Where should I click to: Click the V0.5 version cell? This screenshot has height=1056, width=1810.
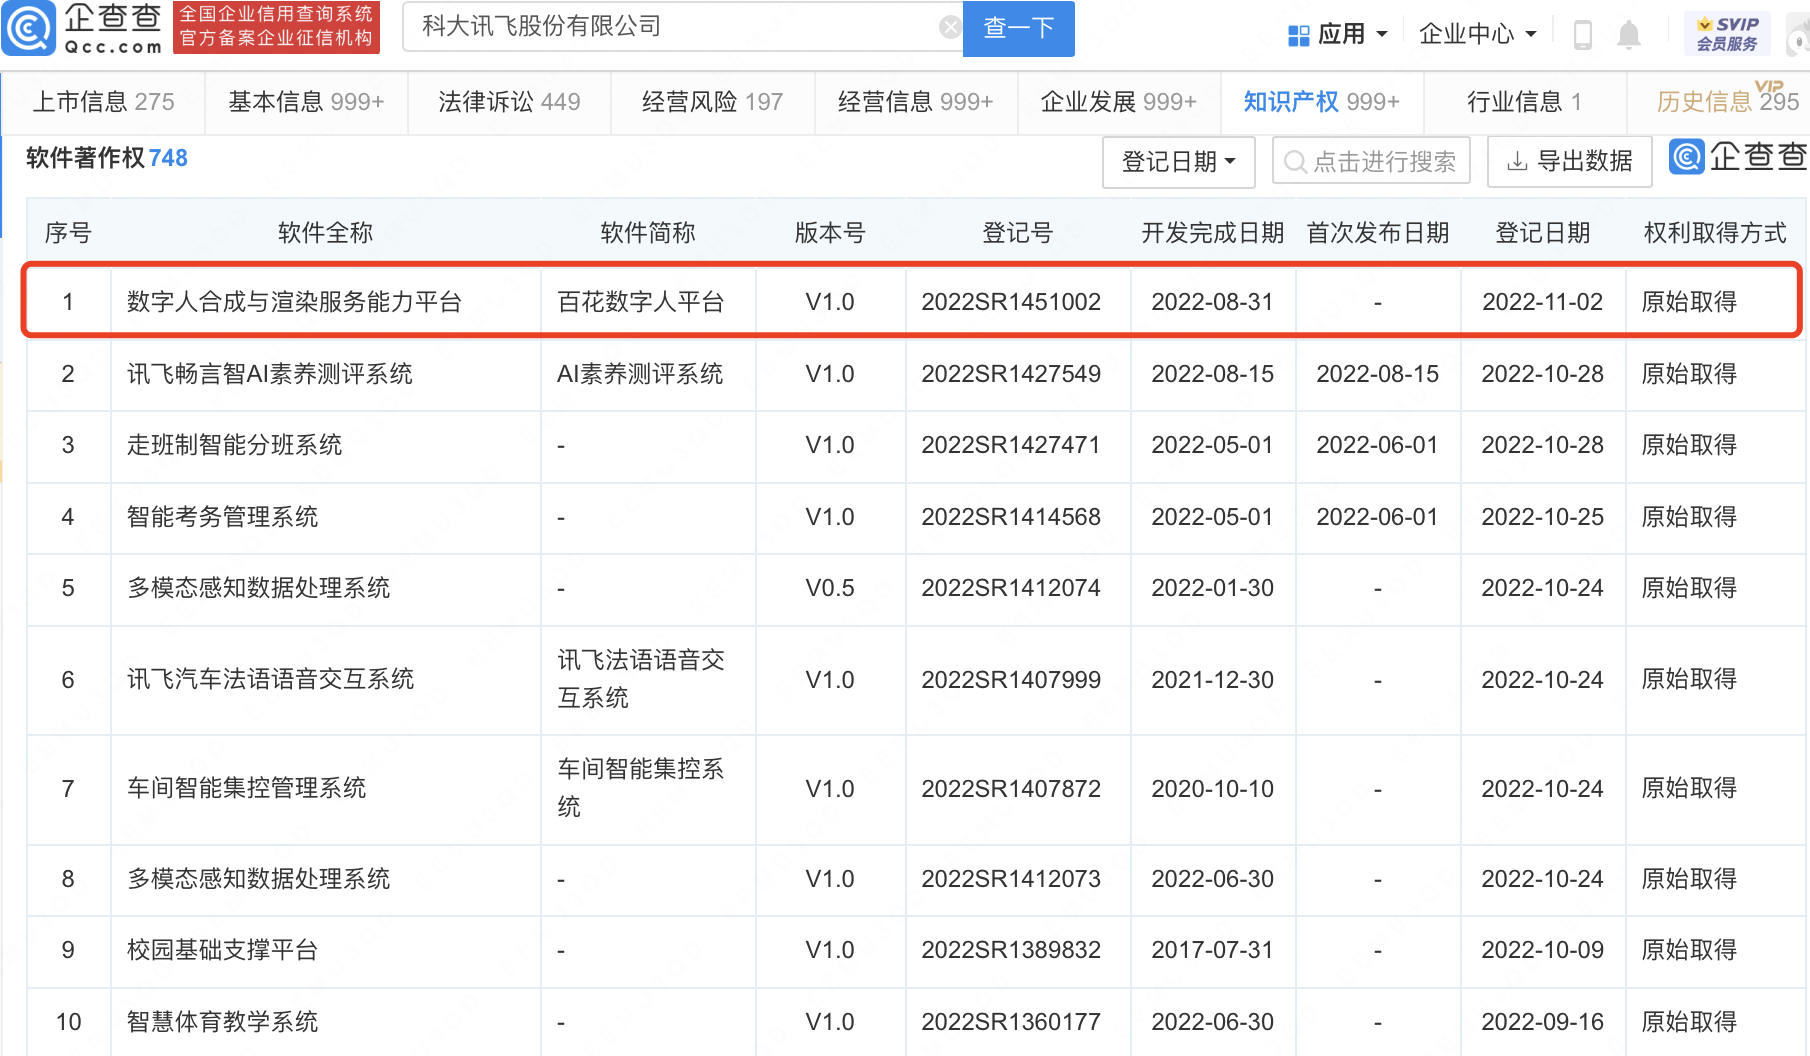[x=830, y=588]
